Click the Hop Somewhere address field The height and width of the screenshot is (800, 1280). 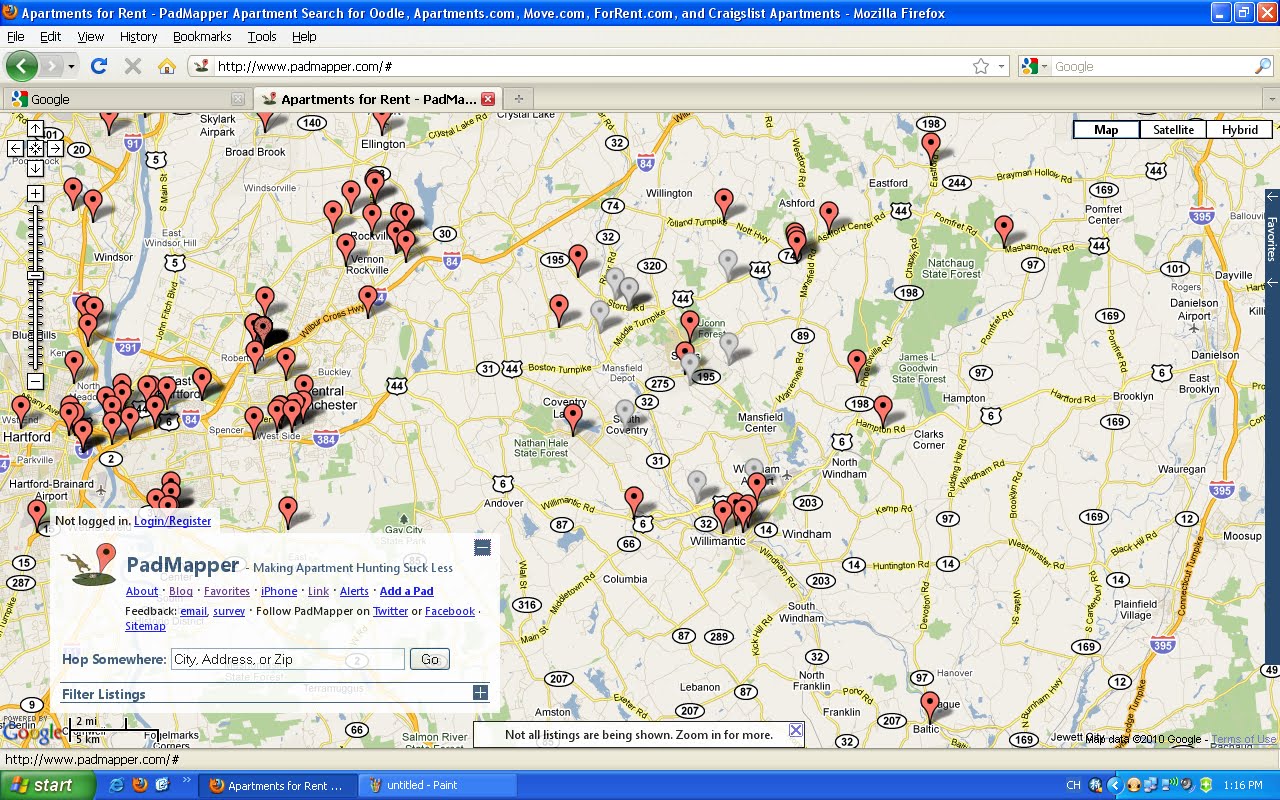pyautogui.click(x=288, y=659)
